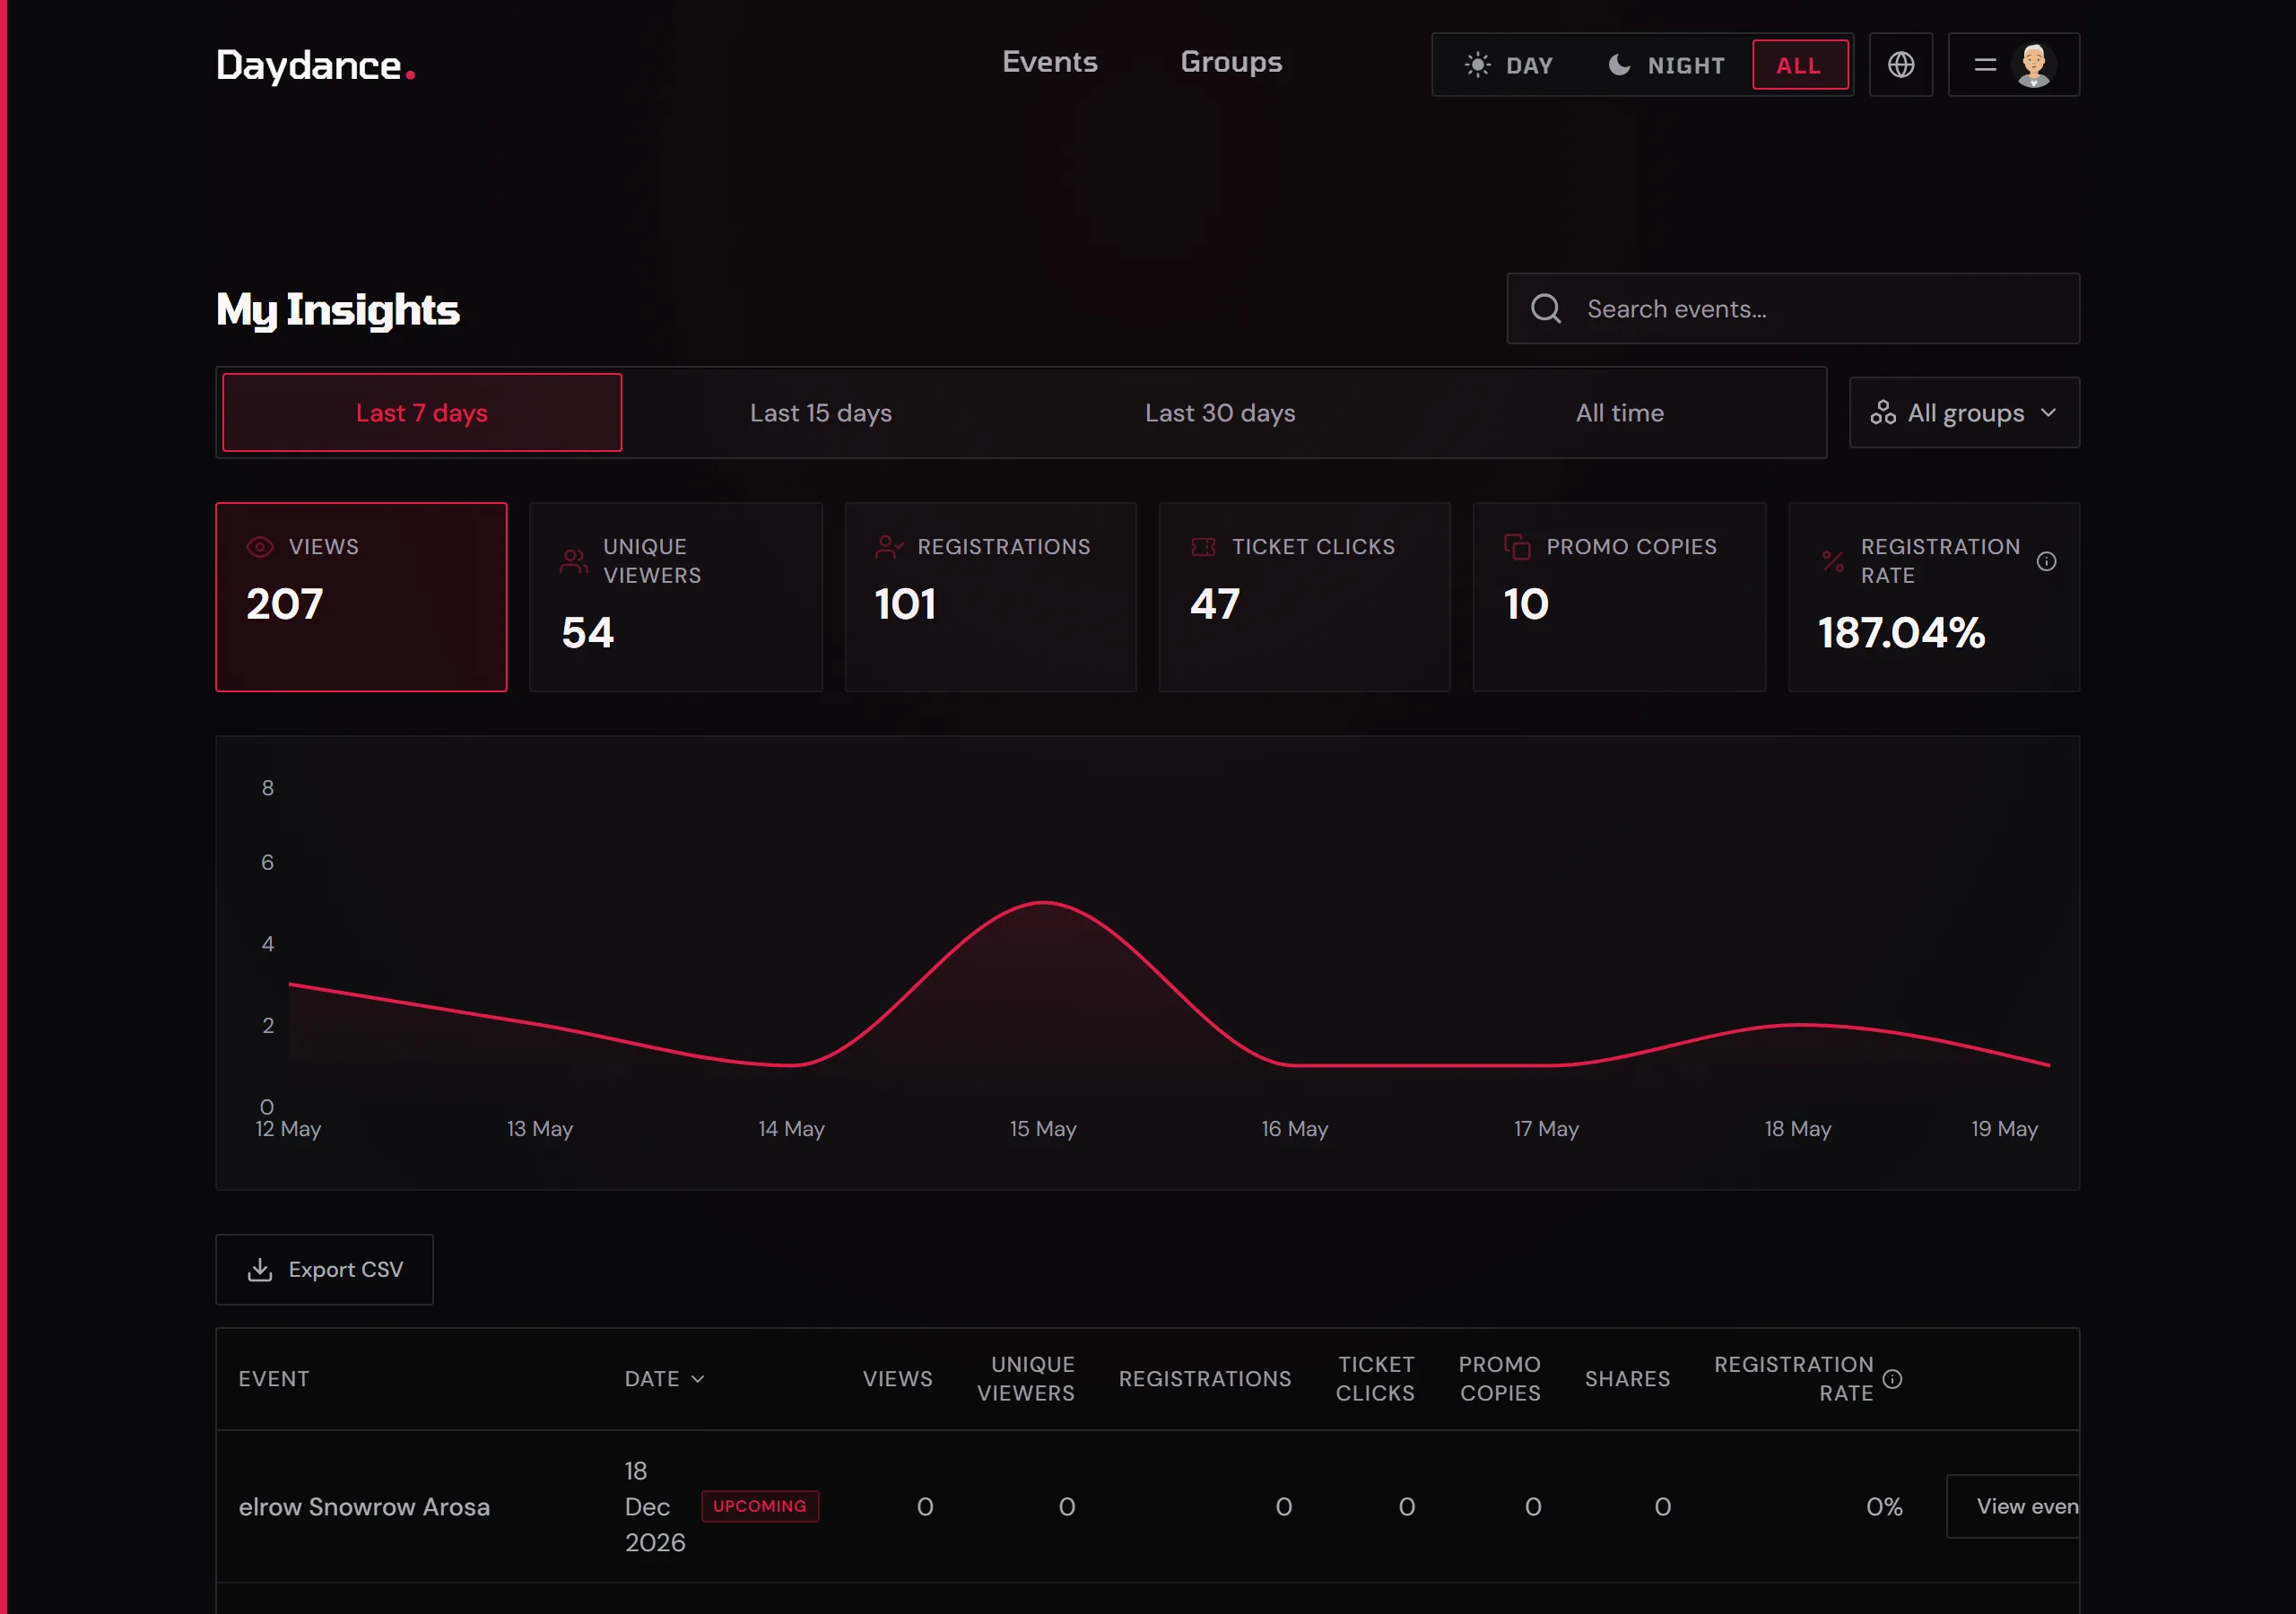Focus the Search events input field
Image resolution: width=2296 pixels, height=1614 pixels.
(1793, 309)
